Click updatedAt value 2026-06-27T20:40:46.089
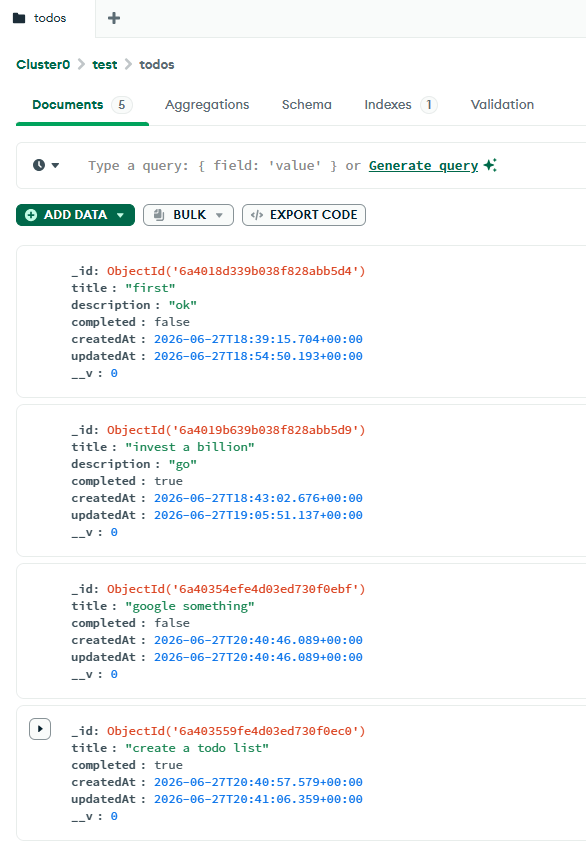Screen dimensions: 586x847 click(x=258, y=657)
